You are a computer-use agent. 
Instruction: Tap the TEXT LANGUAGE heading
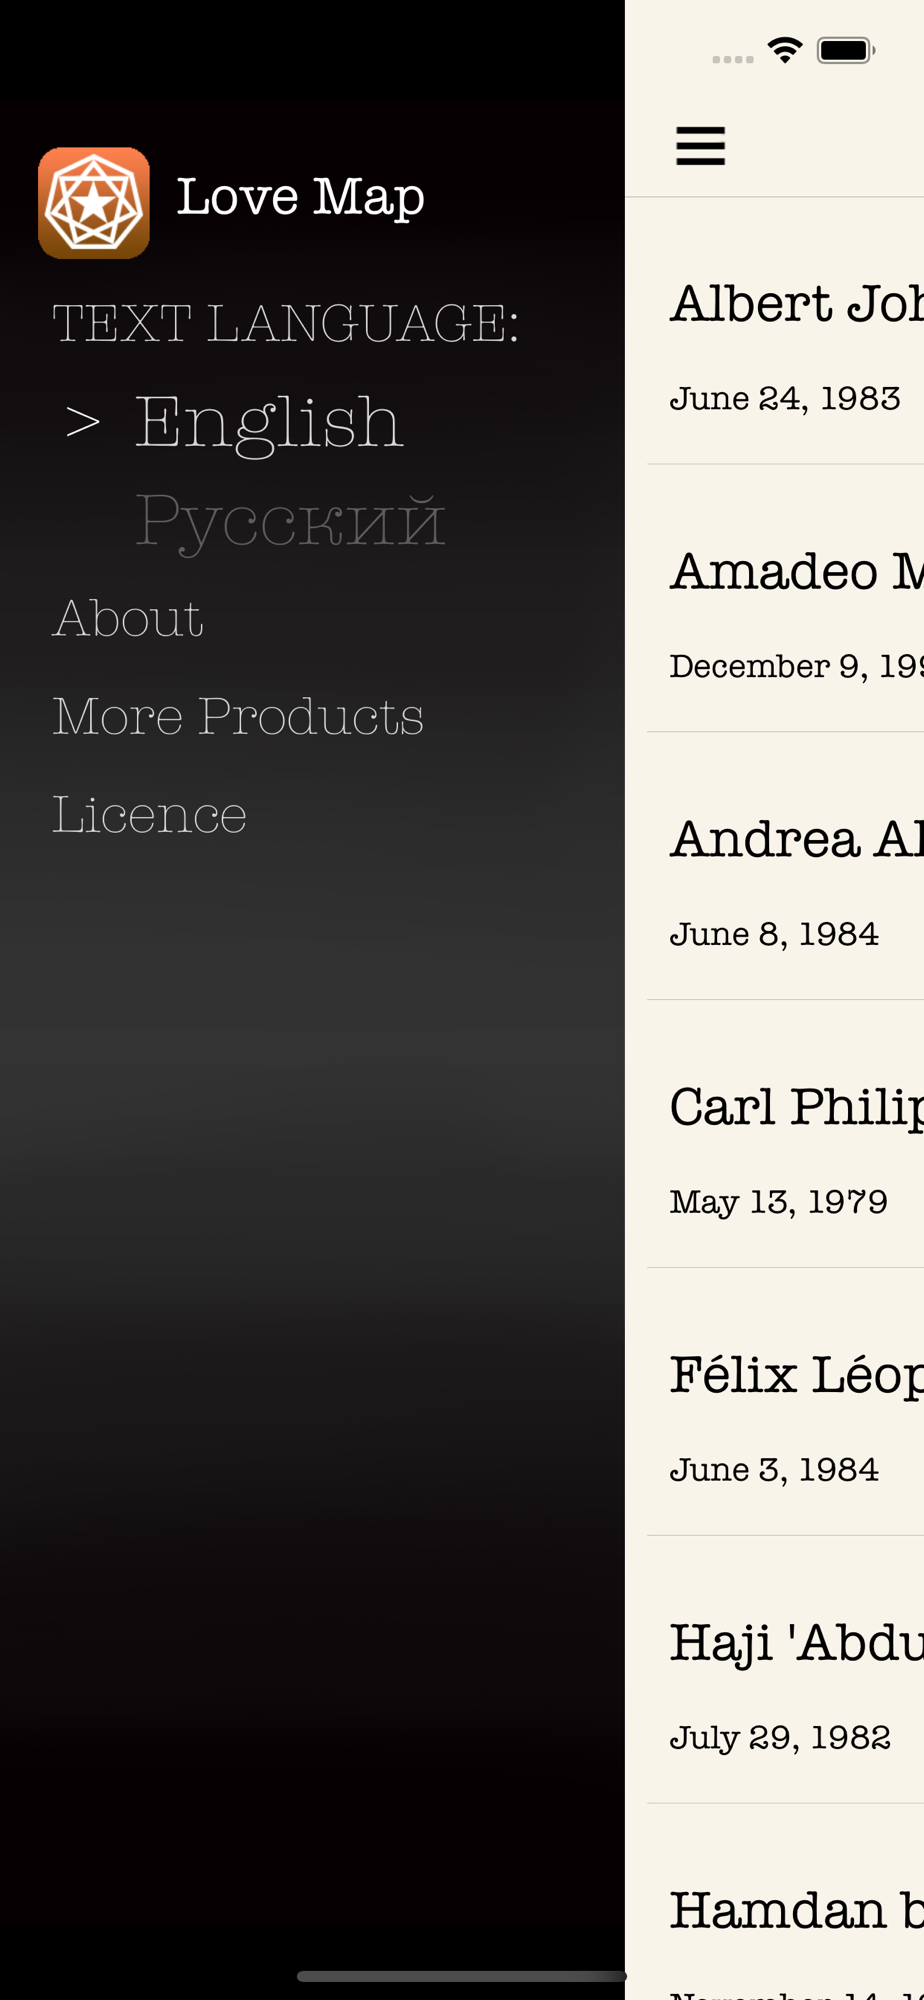point(286,324)
